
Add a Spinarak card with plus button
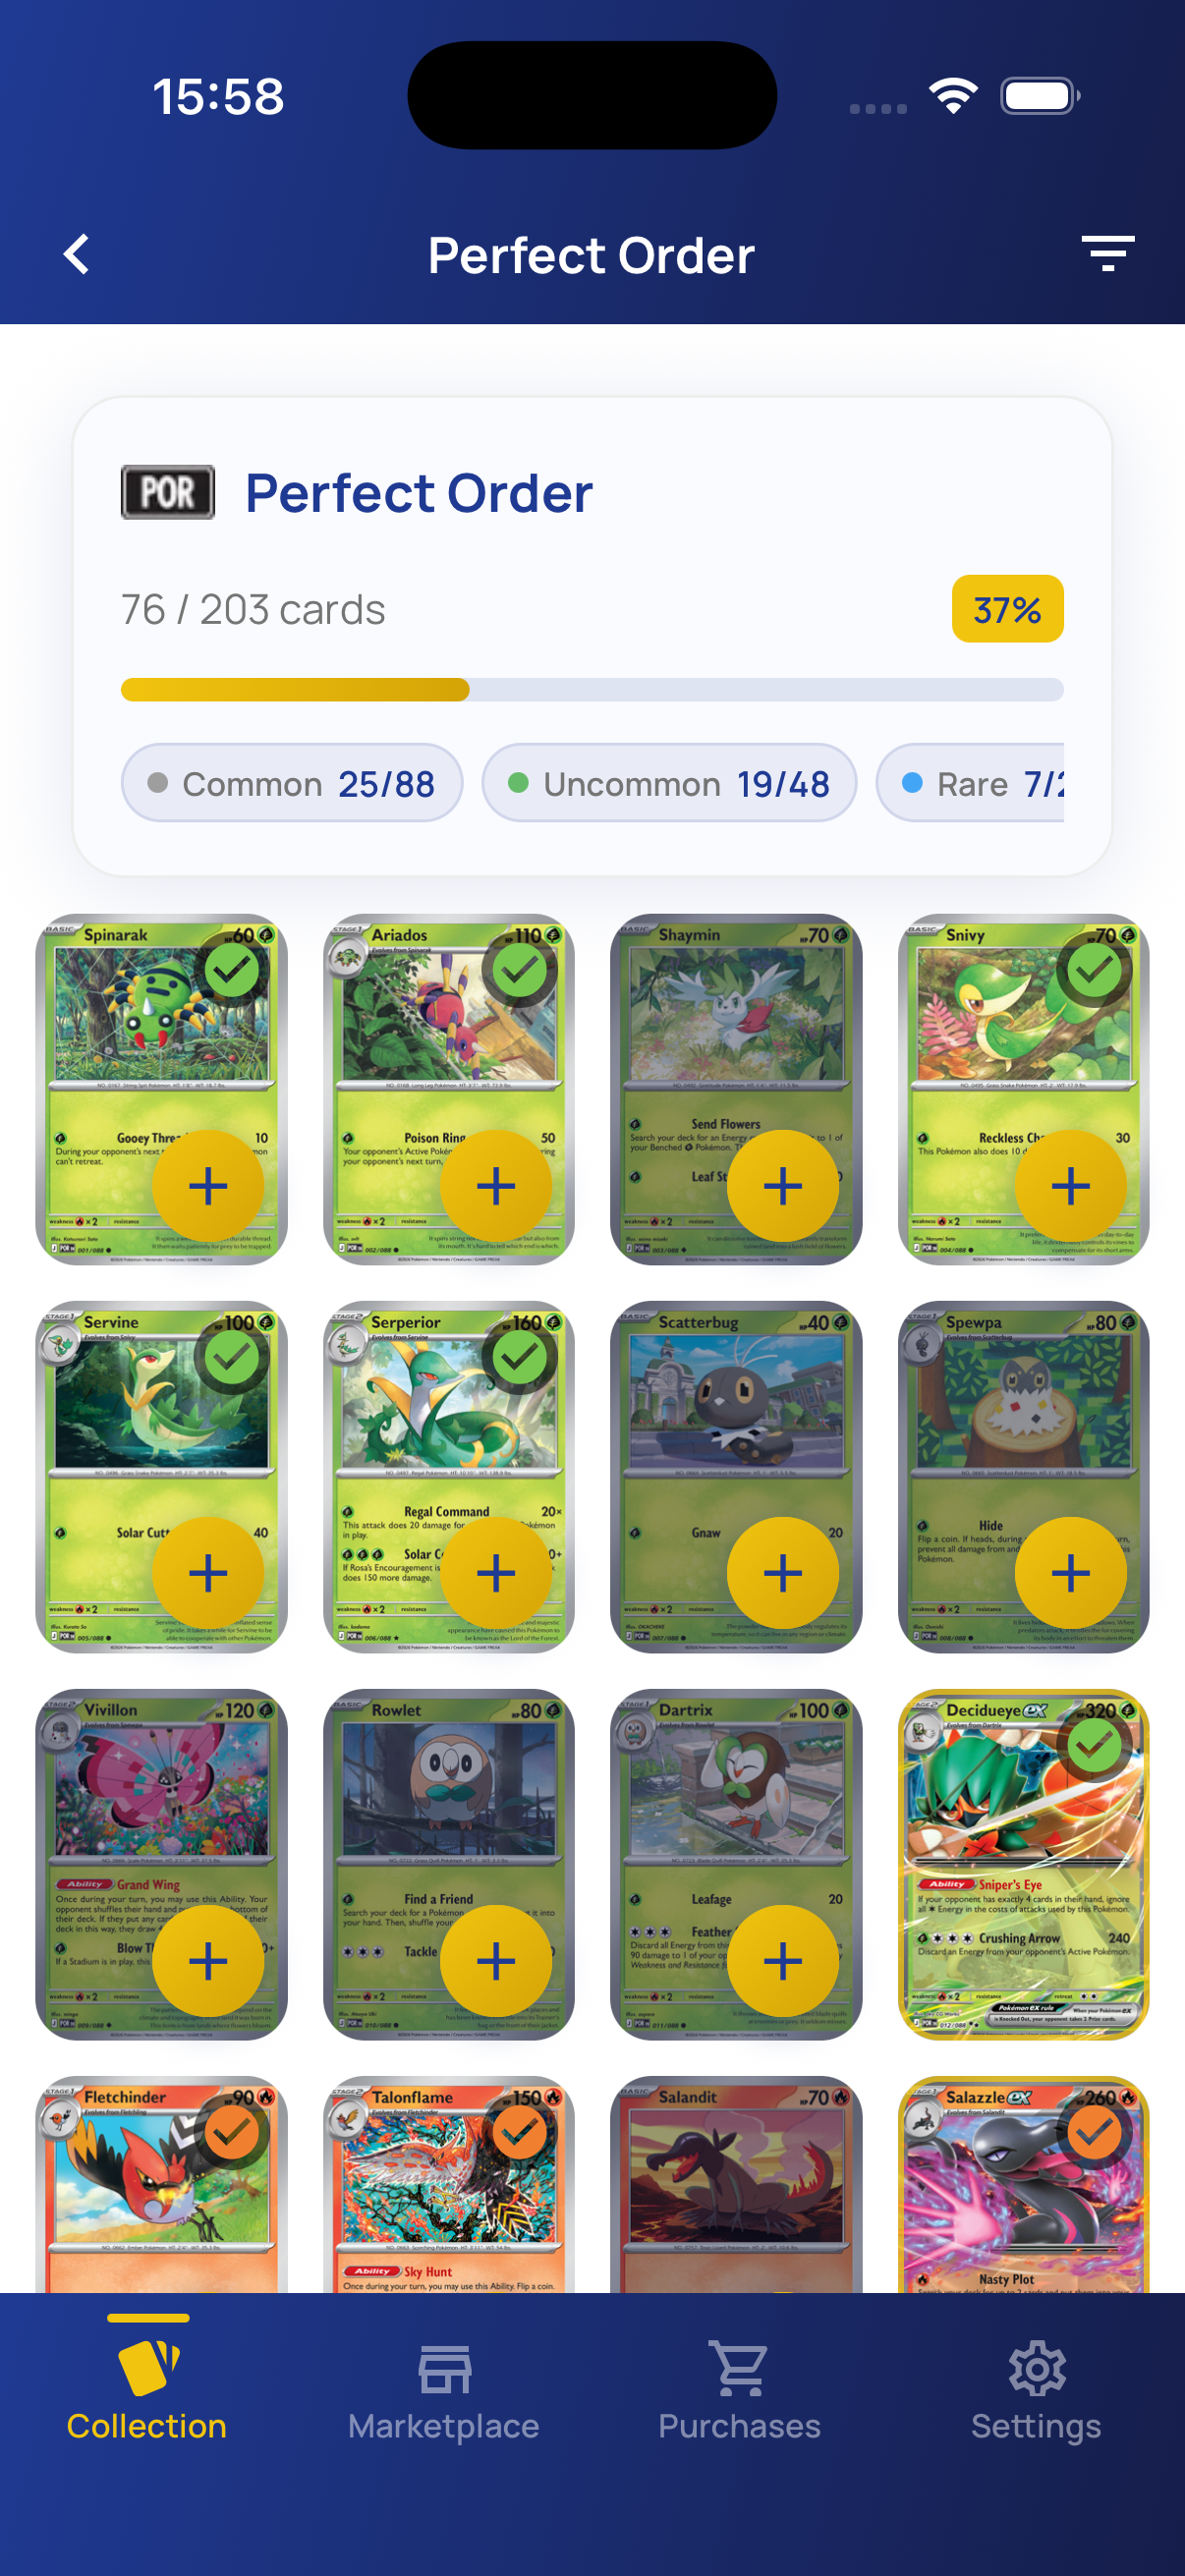(x=208, y=1186)
